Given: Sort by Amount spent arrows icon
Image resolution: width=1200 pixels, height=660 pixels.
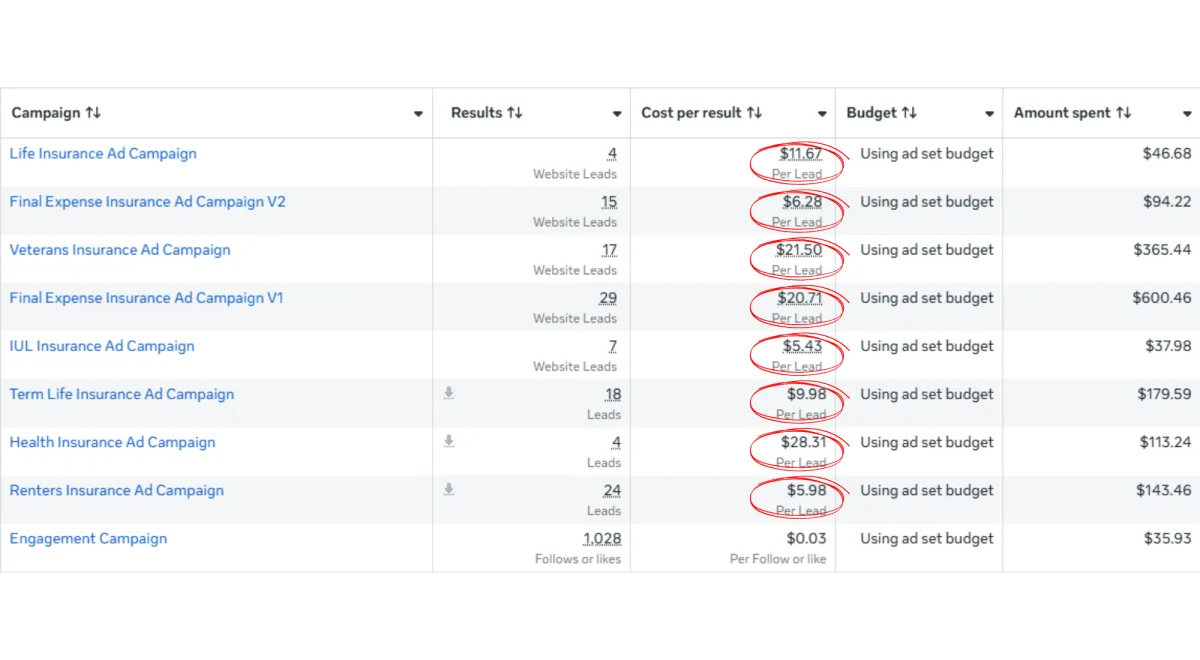Looking at the screenshot, I should click(x=1124, y=113).
